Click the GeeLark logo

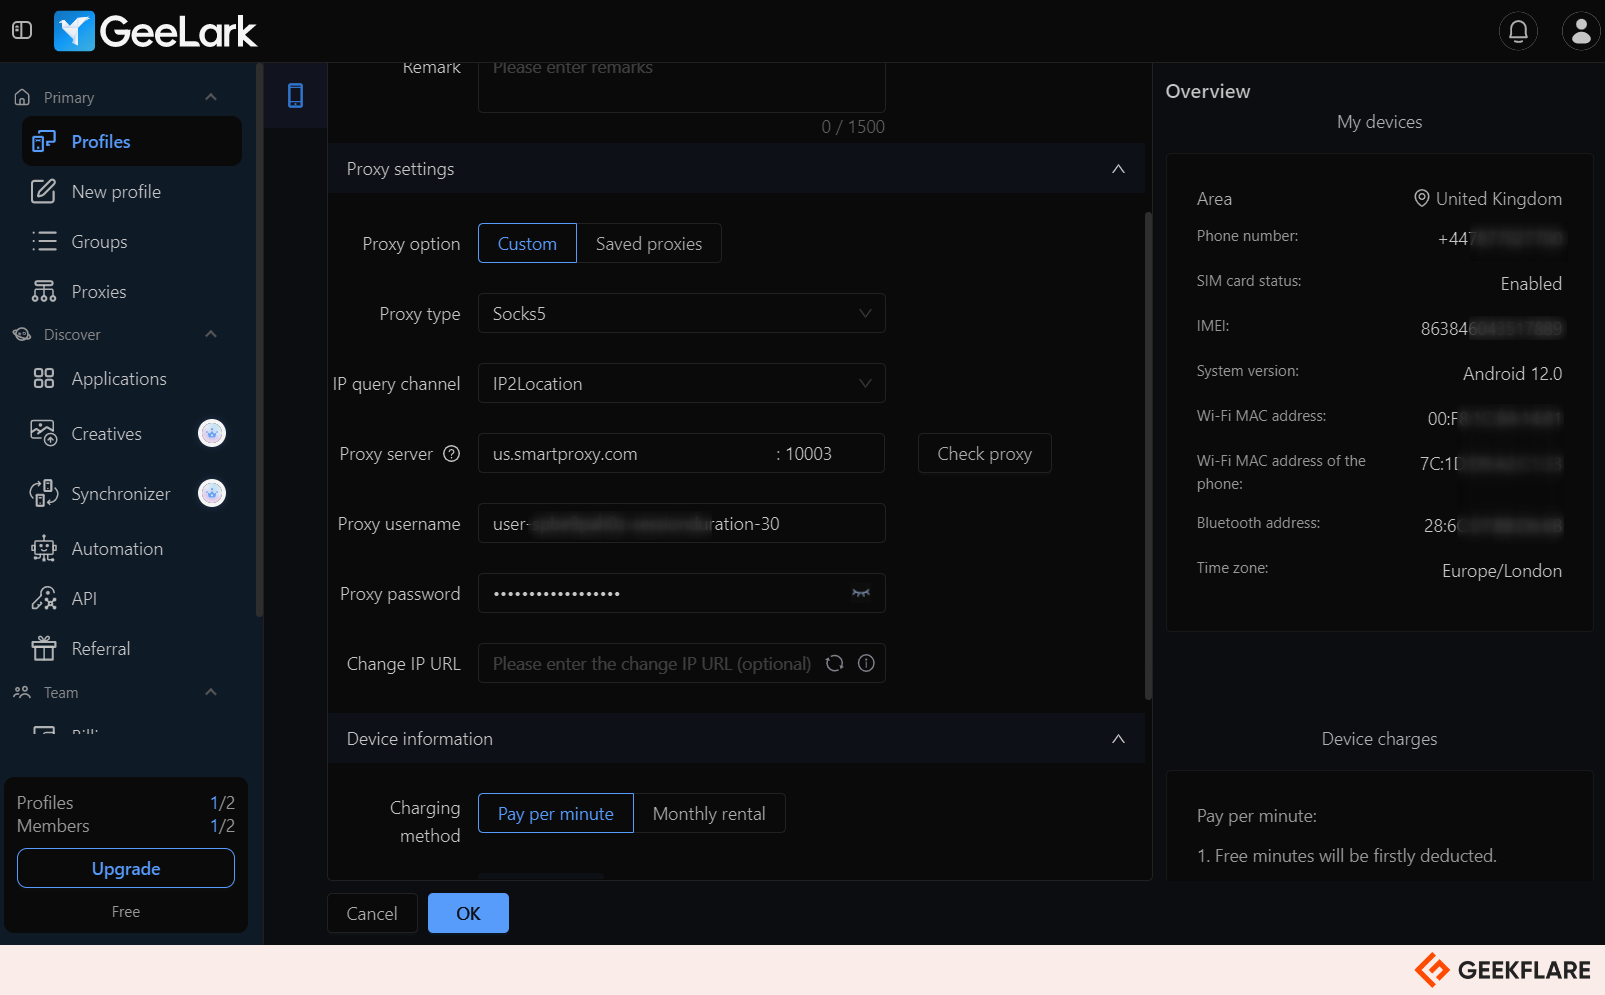click(156, 31)
